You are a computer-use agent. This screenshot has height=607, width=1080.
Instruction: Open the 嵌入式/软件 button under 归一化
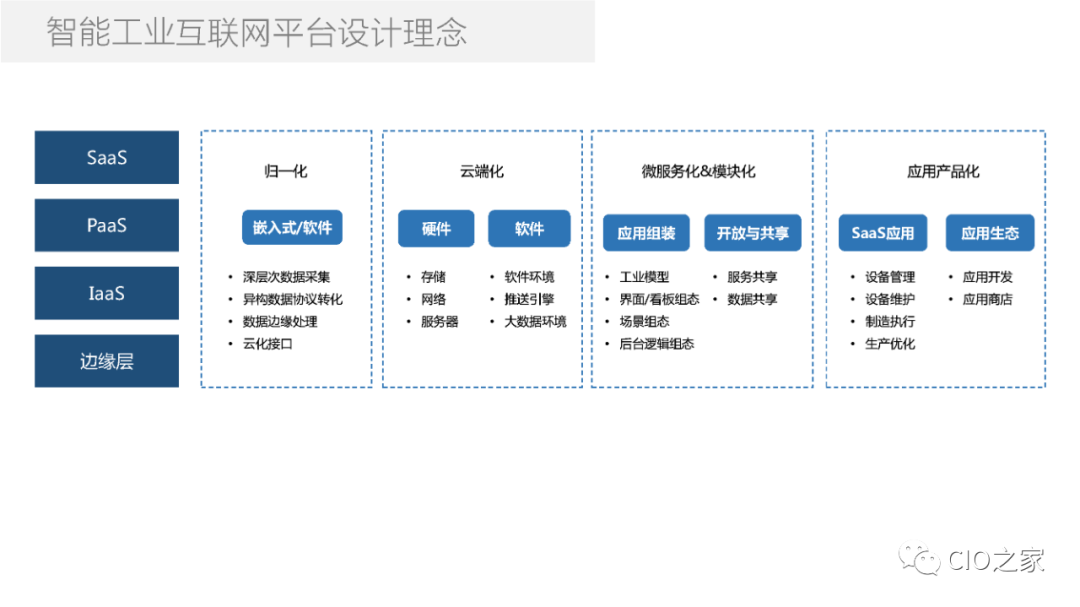click(292, 227)
